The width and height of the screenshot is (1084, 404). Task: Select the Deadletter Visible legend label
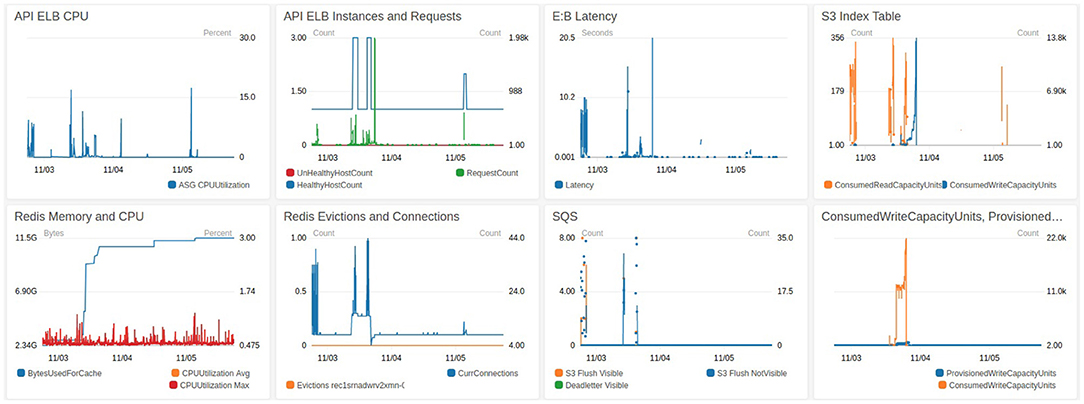[599, 385]
